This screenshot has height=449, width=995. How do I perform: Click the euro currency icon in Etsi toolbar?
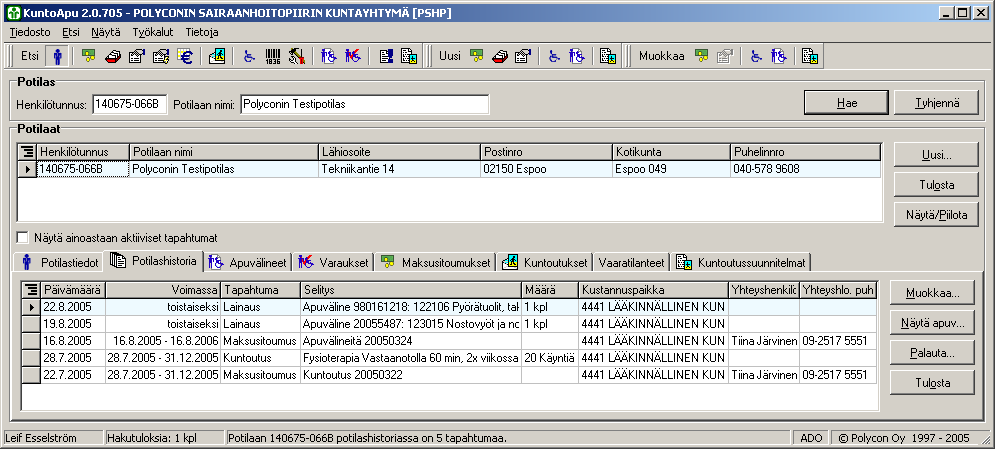185,56
